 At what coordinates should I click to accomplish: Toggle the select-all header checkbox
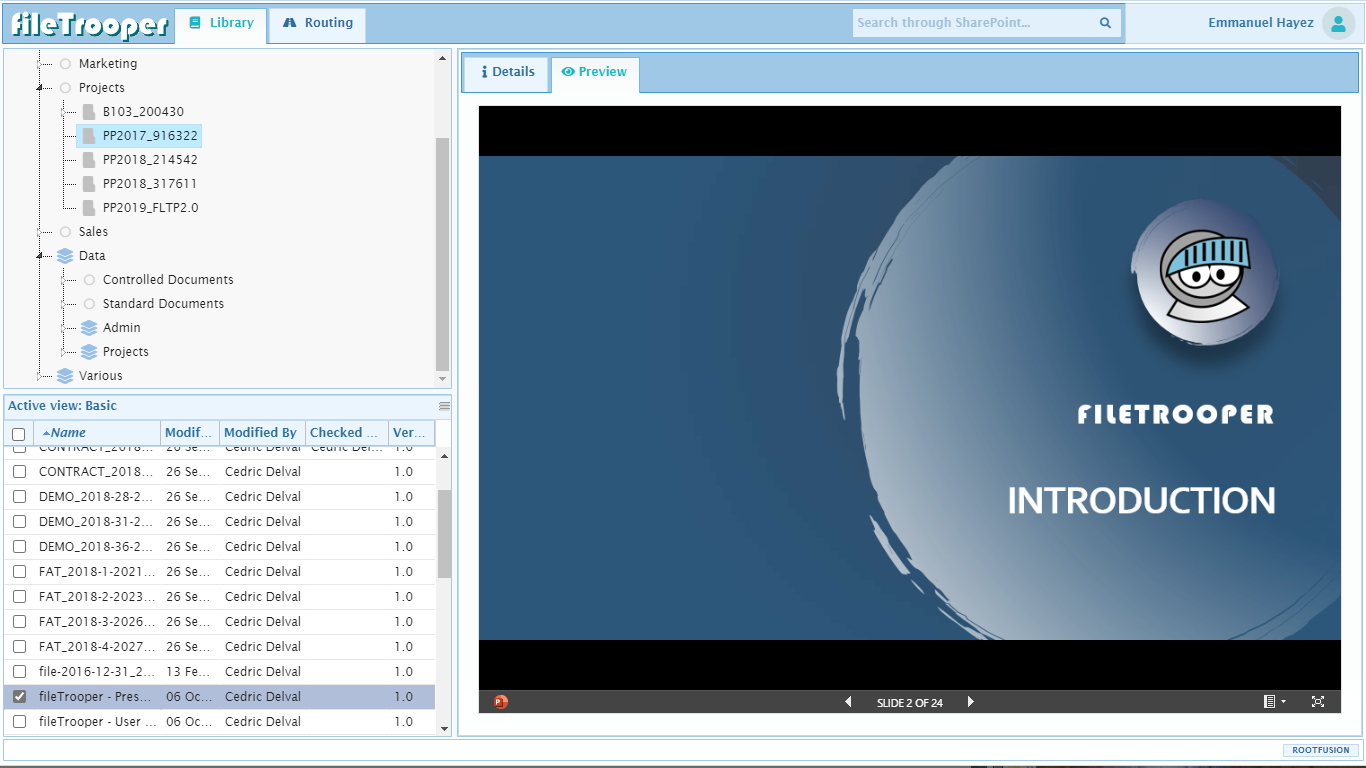coord(18,434)
